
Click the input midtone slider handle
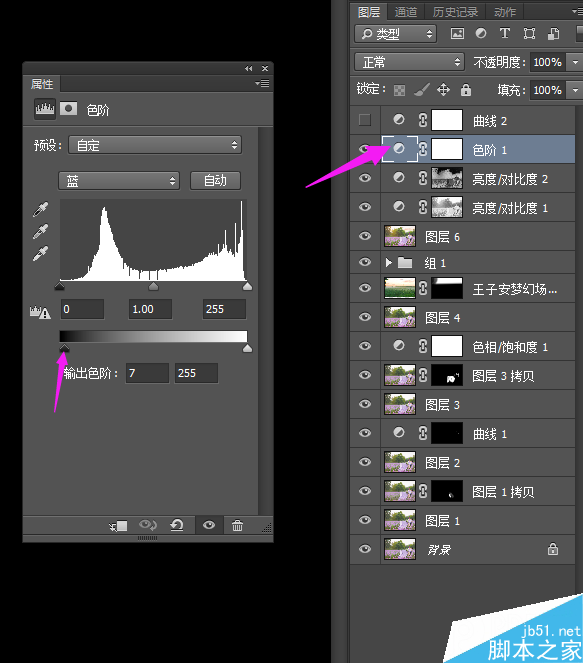pyautogui.click(x=153, y=286)
